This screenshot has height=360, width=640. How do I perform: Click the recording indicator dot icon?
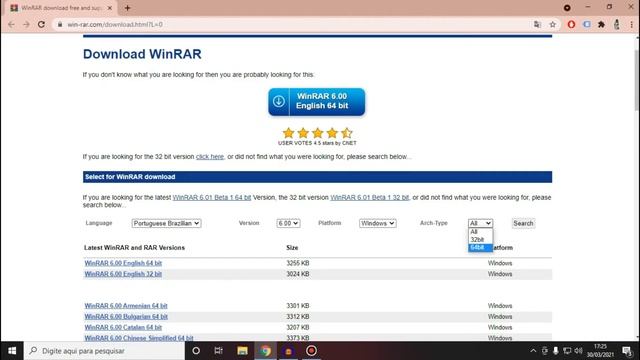[x=567, y=8]
